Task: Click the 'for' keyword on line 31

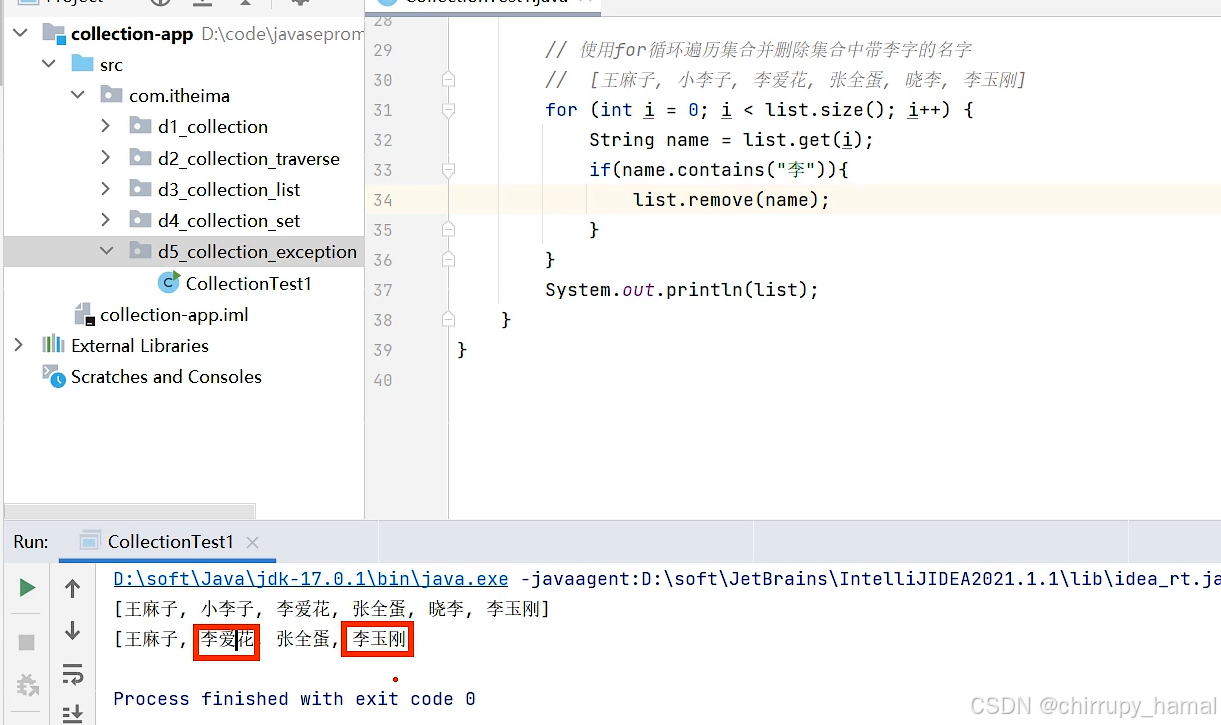Action: pos(561,110)
